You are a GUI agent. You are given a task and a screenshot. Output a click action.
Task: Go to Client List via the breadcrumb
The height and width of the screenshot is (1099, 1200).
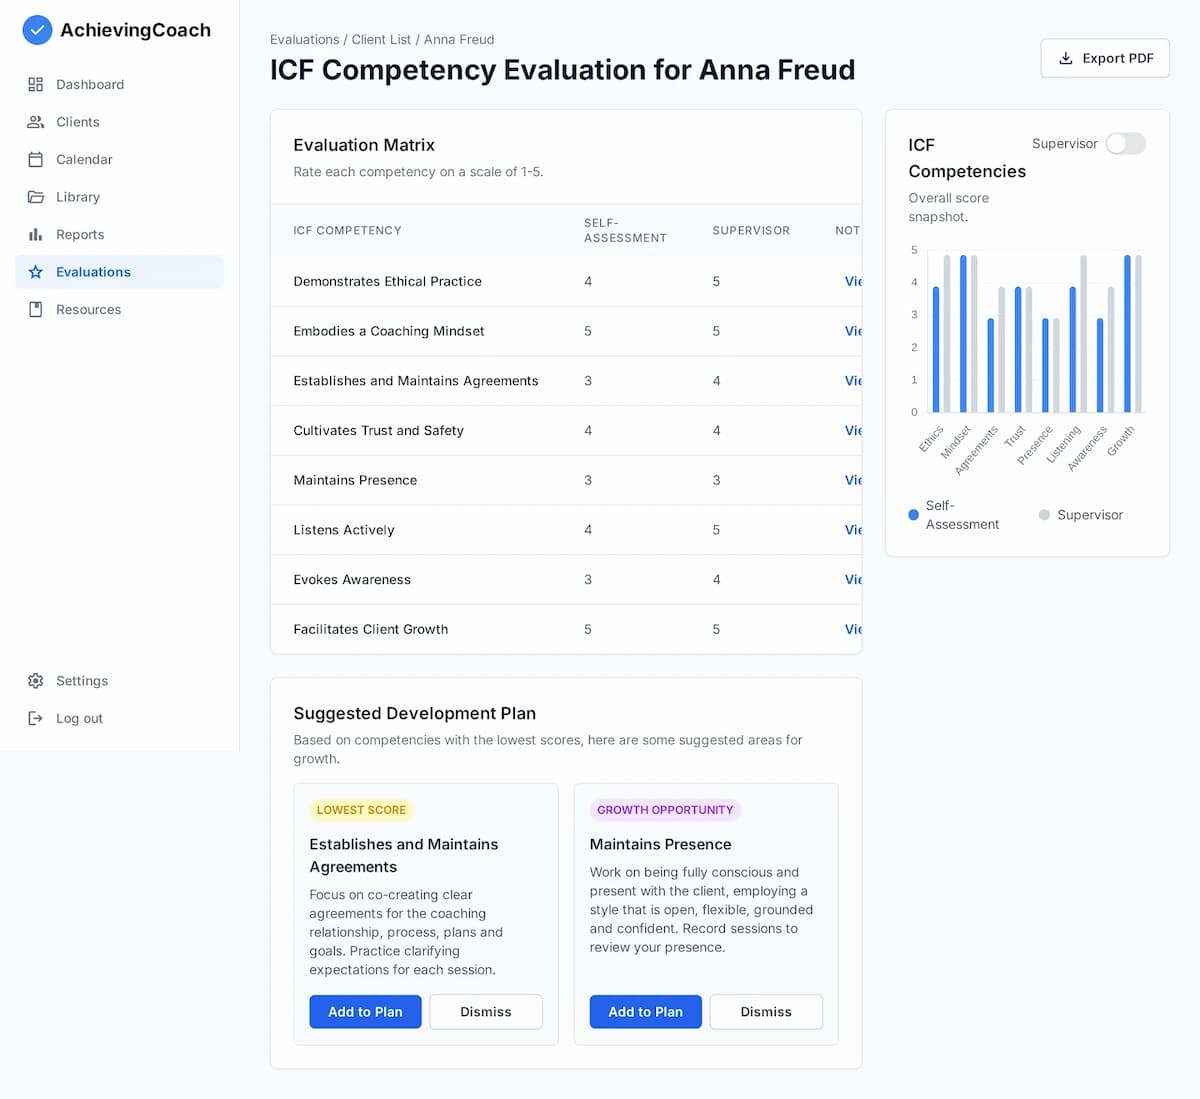coord(385,39)
